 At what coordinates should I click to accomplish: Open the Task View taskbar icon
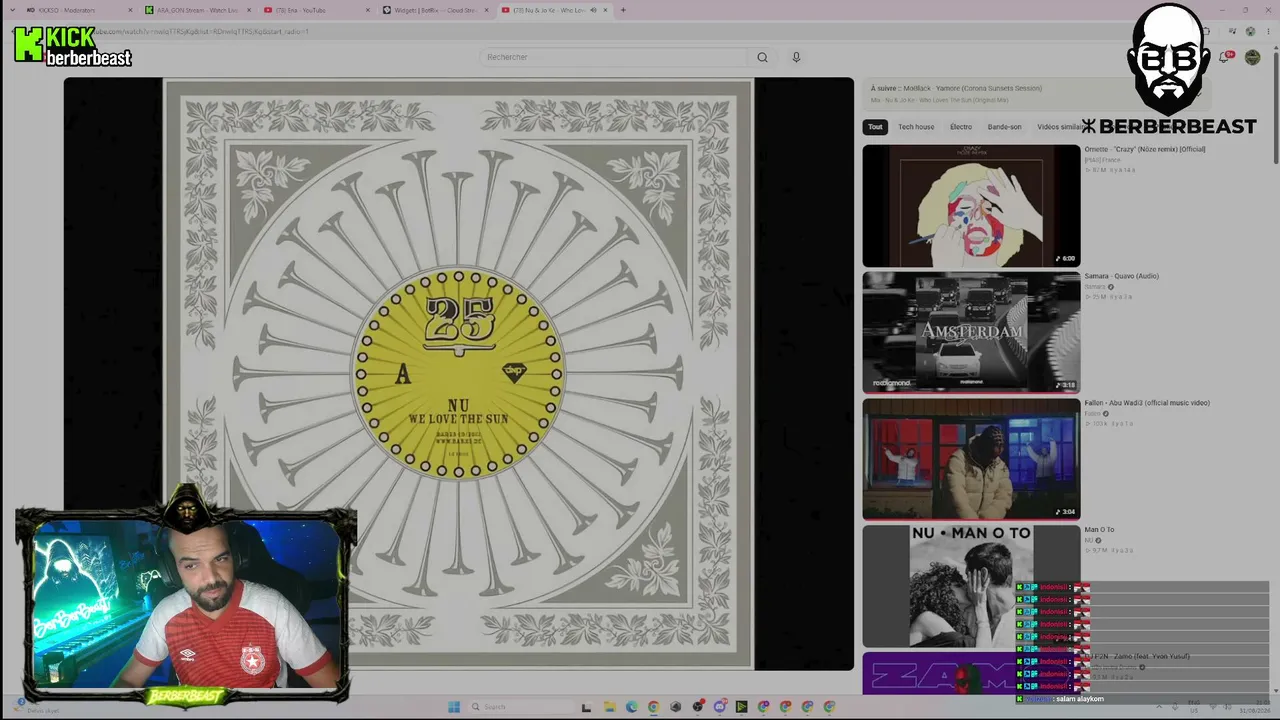(586, 707)
